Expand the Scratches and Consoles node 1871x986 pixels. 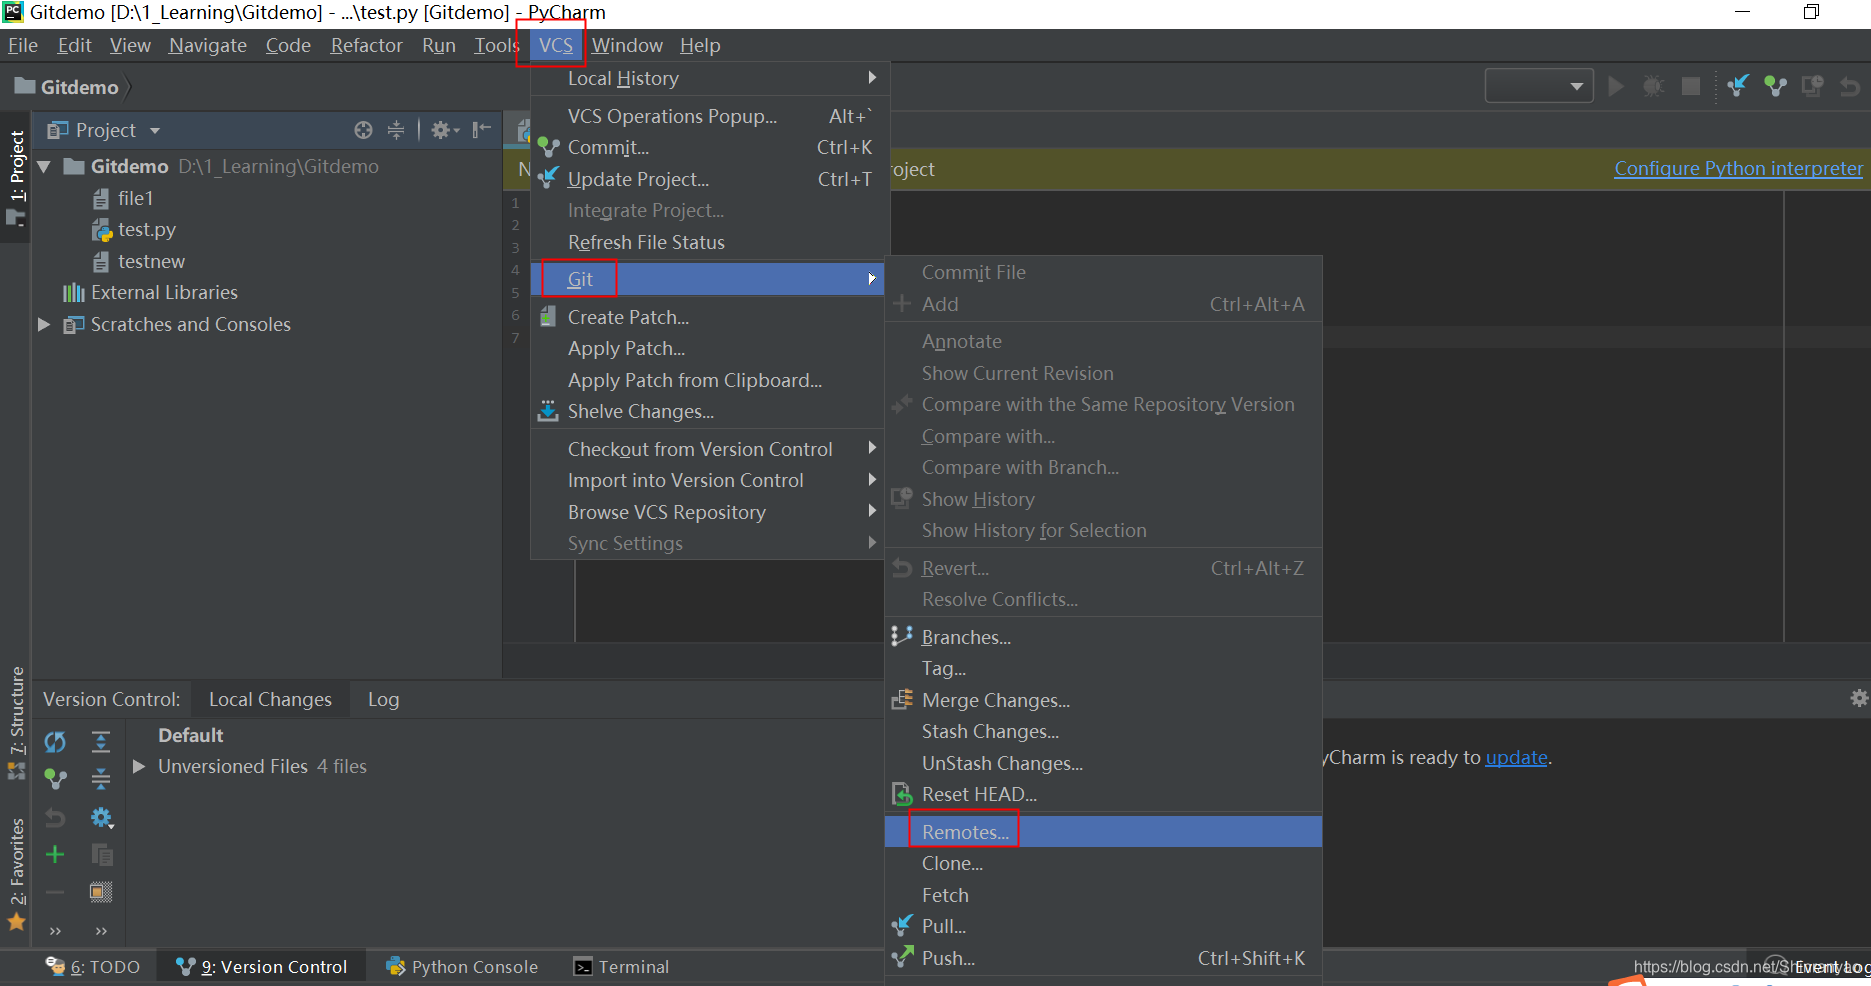[44, 324]
